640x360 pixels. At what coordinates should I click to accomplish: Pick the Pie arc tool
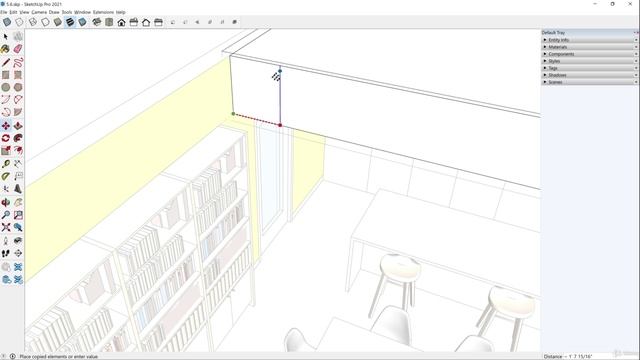[18, 112]
